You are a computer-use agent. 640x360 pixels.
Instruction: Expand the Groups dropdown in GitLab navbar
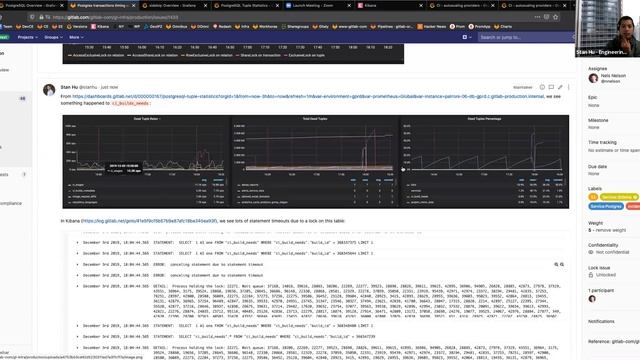[53, 37]
